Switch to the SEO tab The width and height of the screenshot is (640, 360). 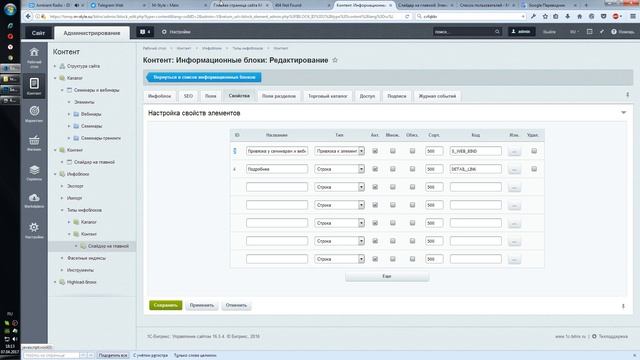(x=188, y=96)
